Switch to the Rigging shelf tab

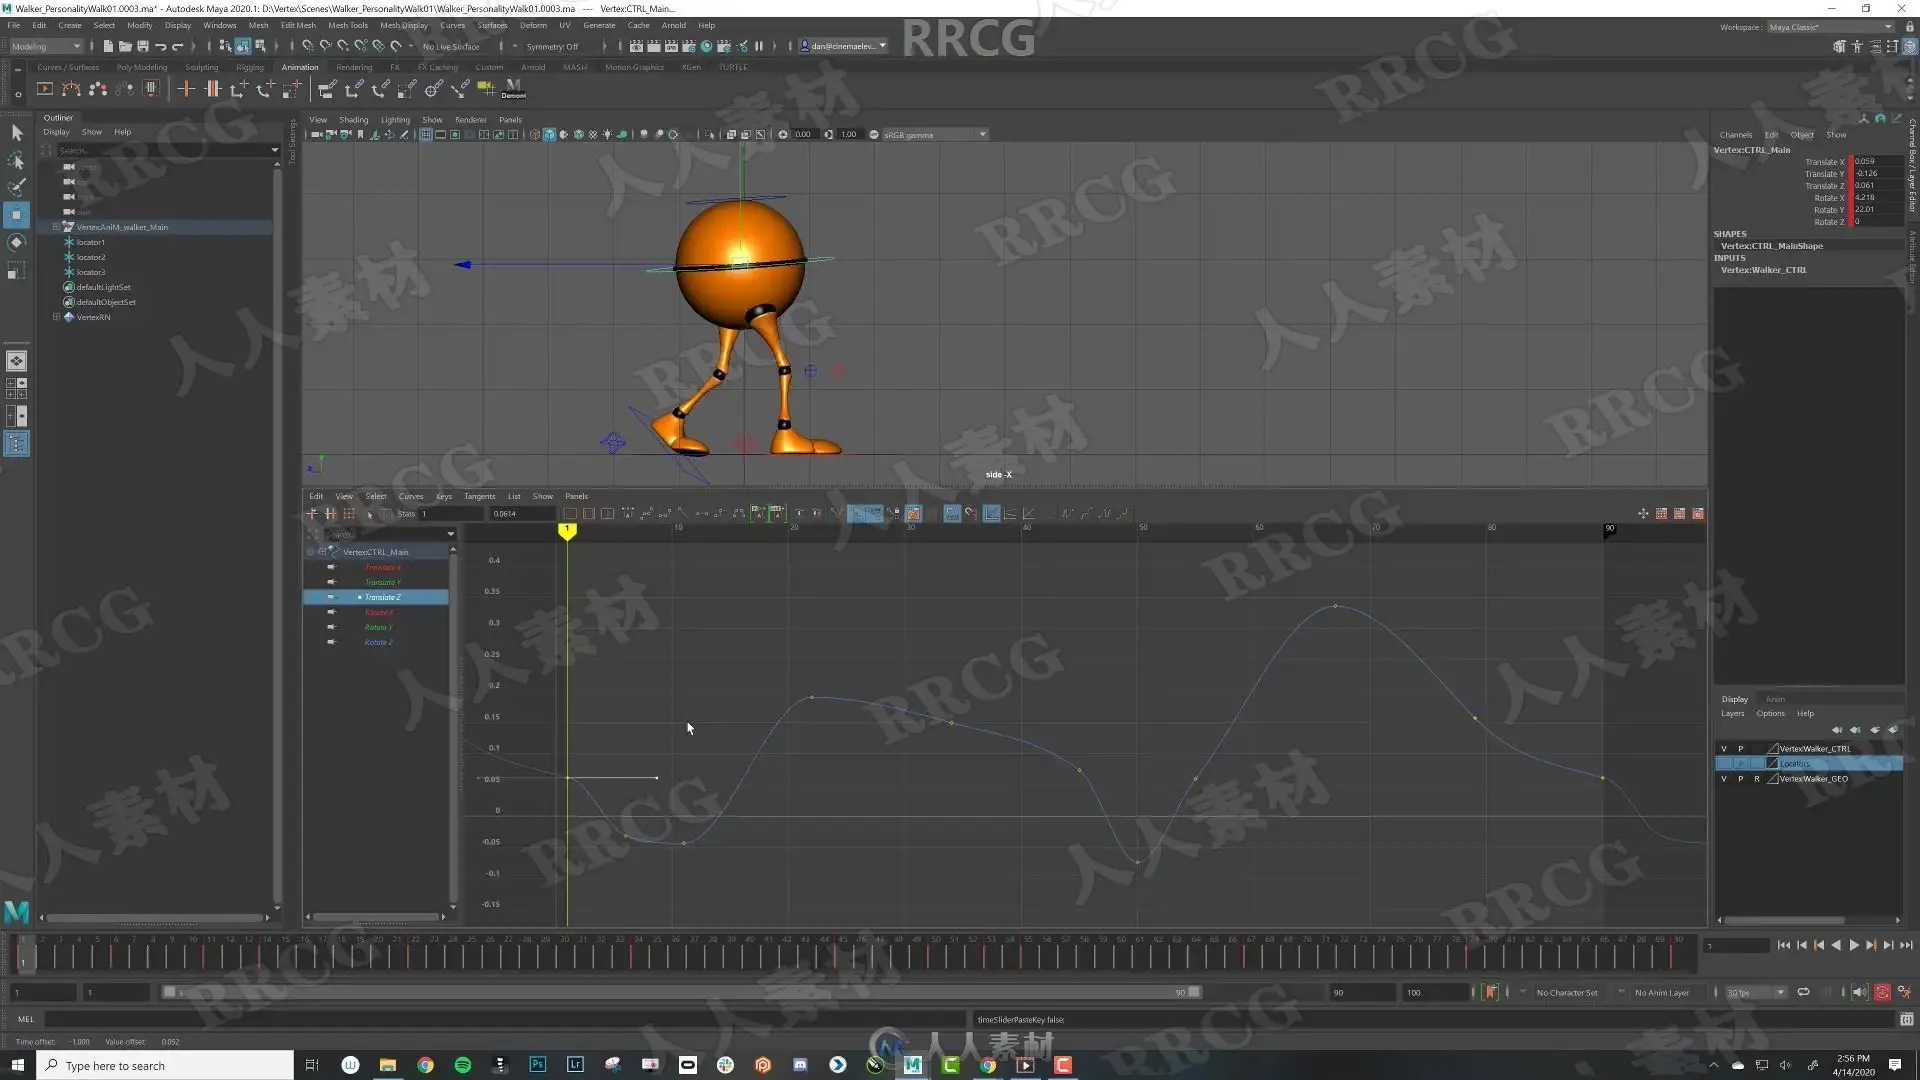249,67
